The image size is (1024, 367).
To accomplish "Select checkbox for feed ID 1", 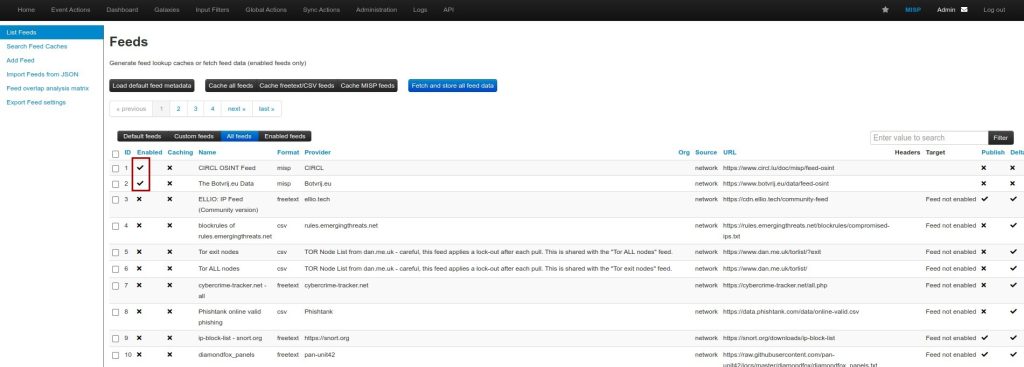I will point(116,168).
